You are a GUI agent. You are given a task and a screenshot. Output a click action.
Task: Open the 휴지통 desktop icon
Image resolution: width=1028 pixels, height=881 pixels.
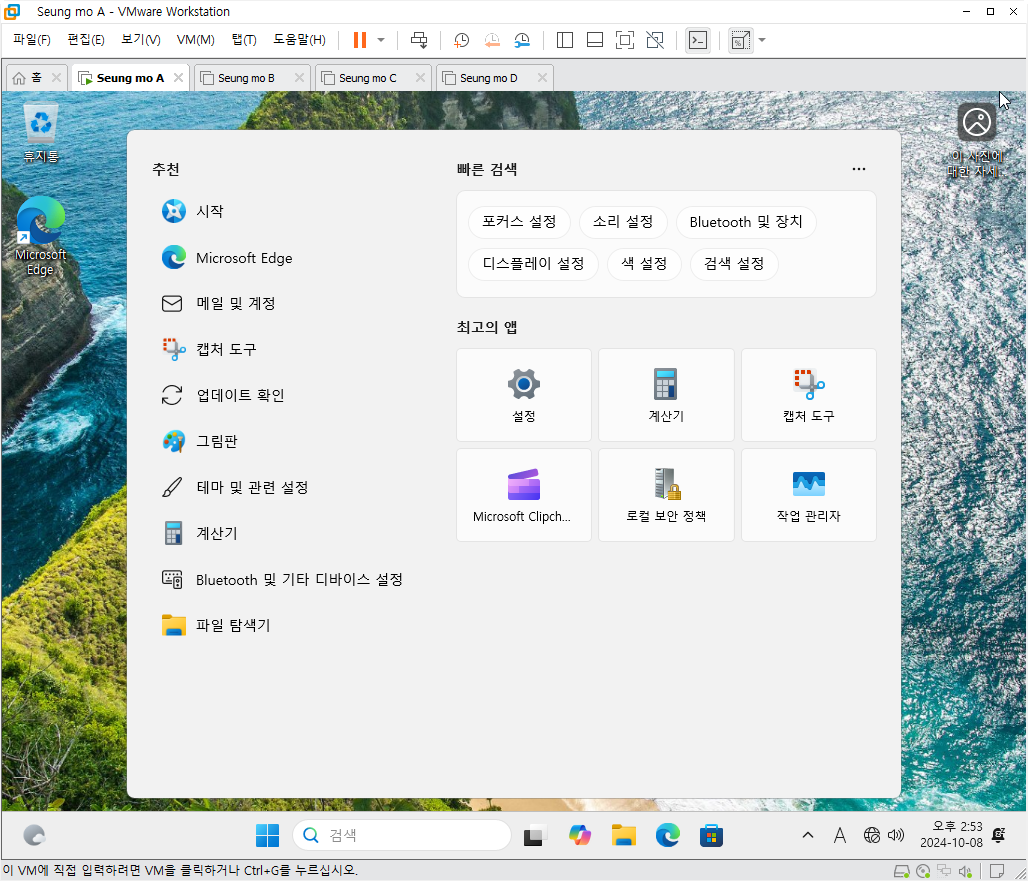point(41,133)
